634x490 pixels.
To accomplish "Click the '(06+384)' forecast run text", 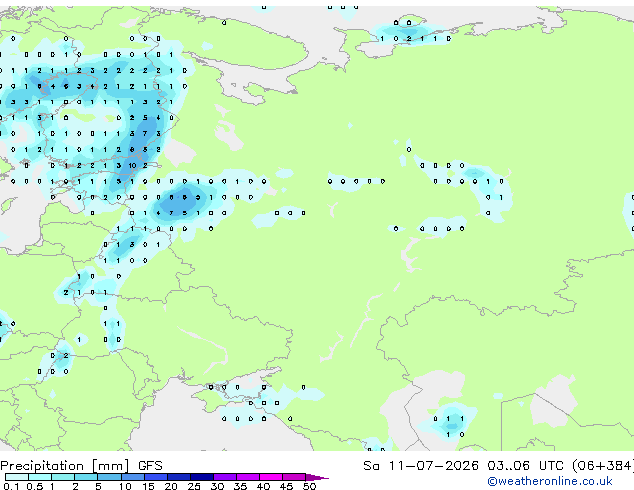I will click(x=603, y=466).
